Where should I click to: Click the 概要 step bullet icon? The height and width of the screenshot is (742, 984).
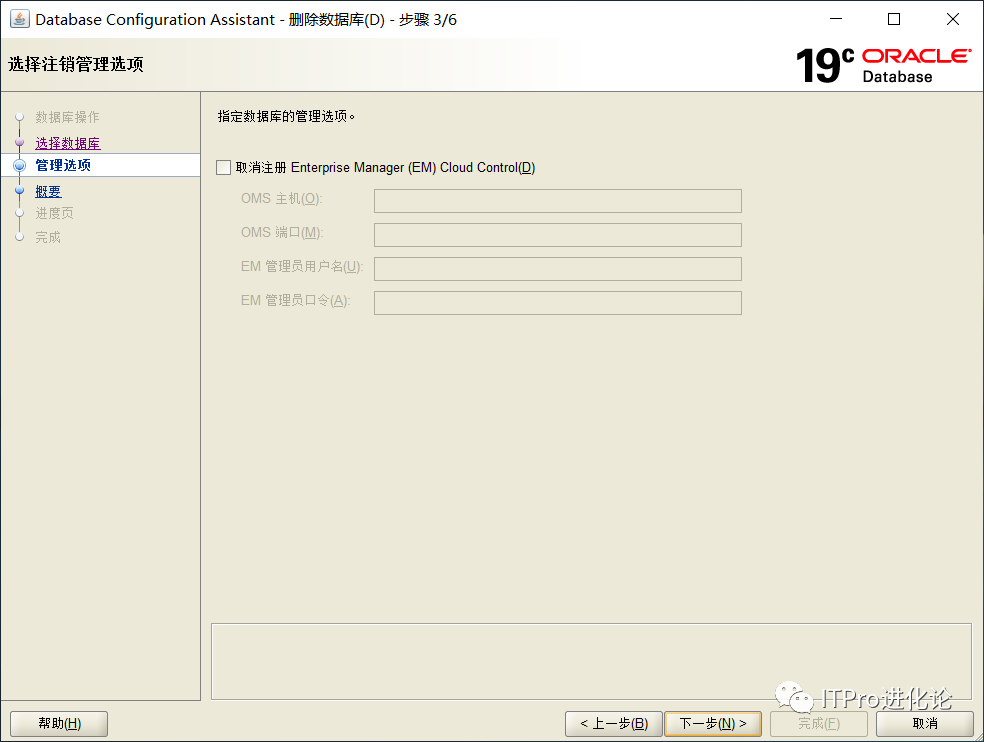tap(19, 190)
